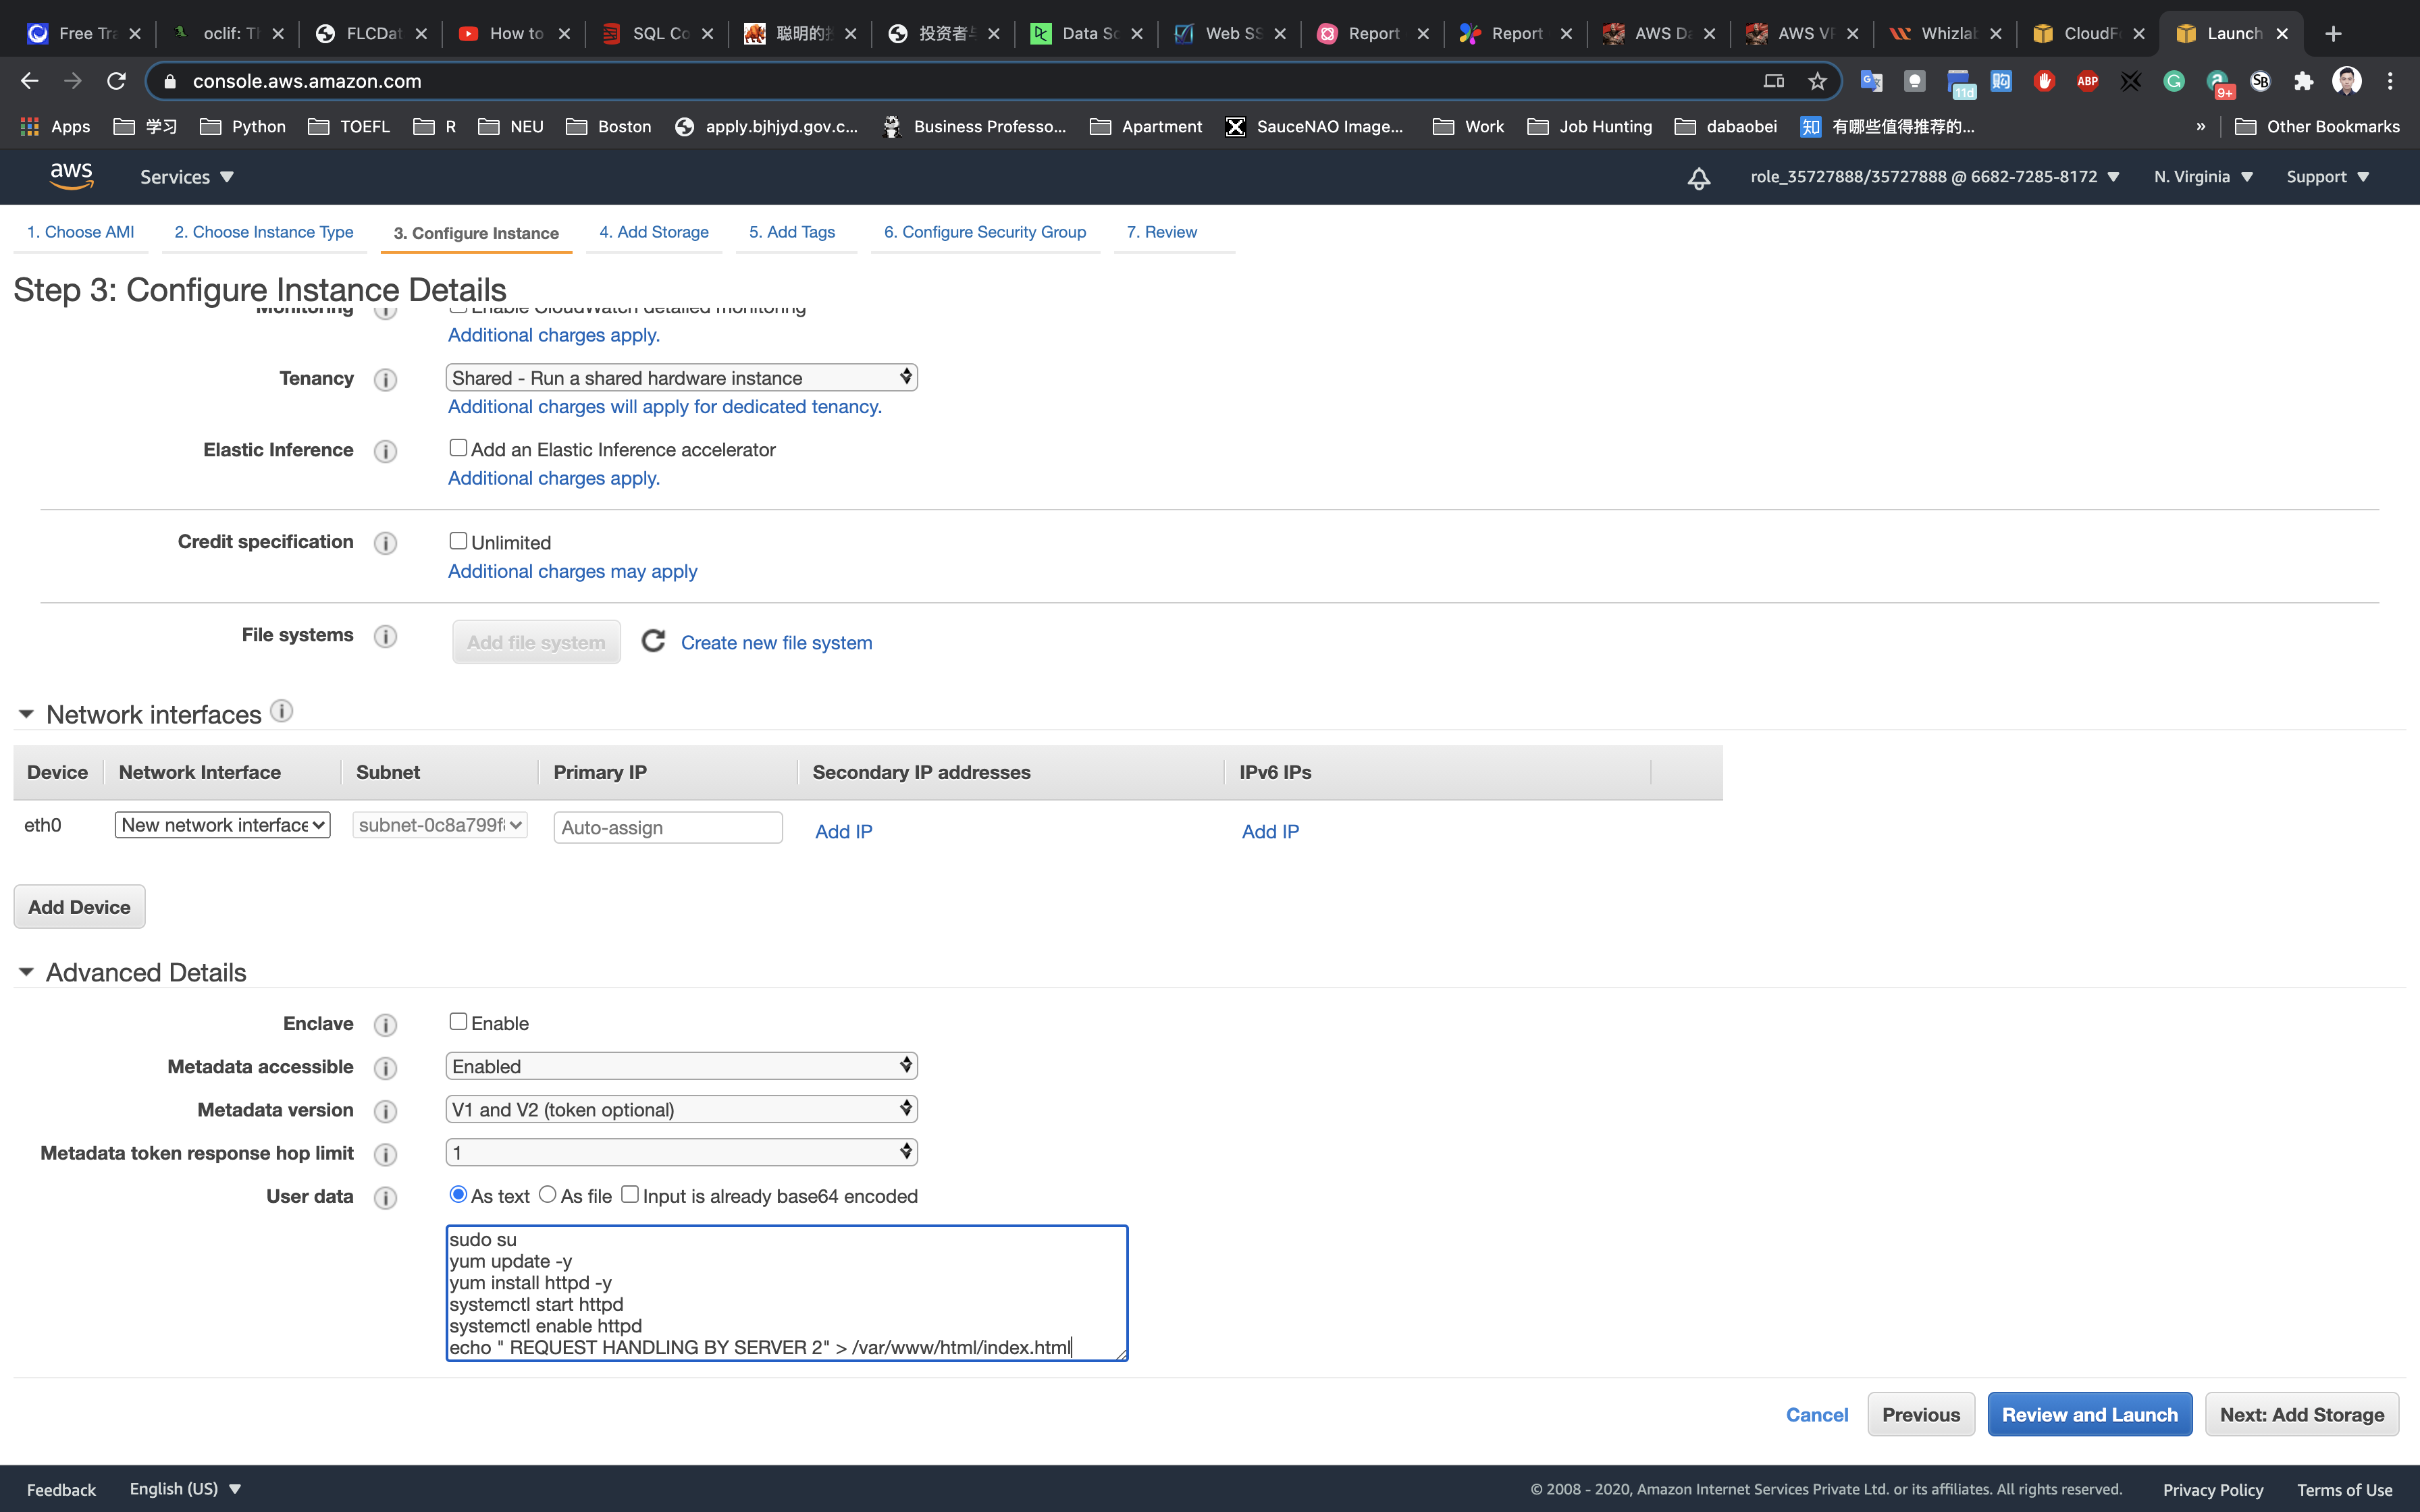
Task: Select the As file radio option
Action: click(x=548, y=1195)
